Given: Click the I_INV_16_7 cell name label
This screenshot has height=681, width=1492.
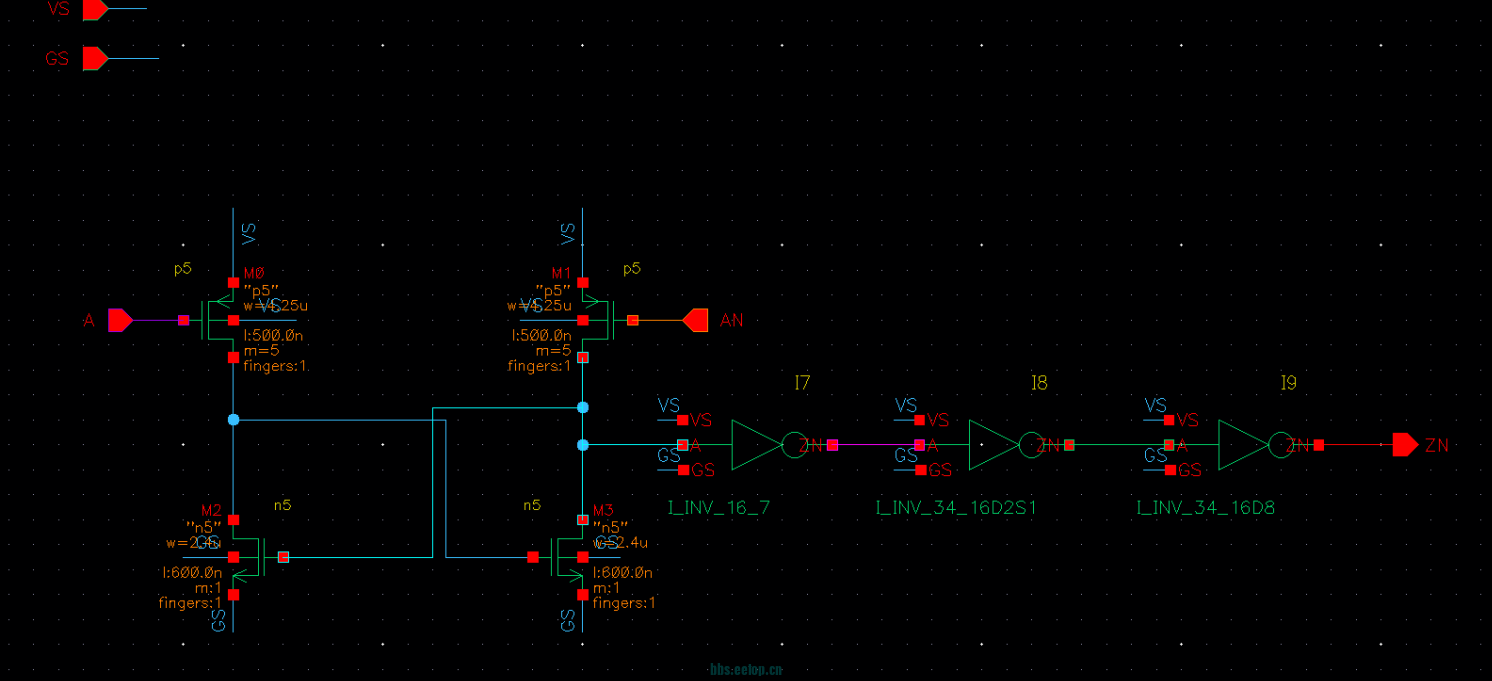Looking at the screenshot, I should click(x=719, y=508).
